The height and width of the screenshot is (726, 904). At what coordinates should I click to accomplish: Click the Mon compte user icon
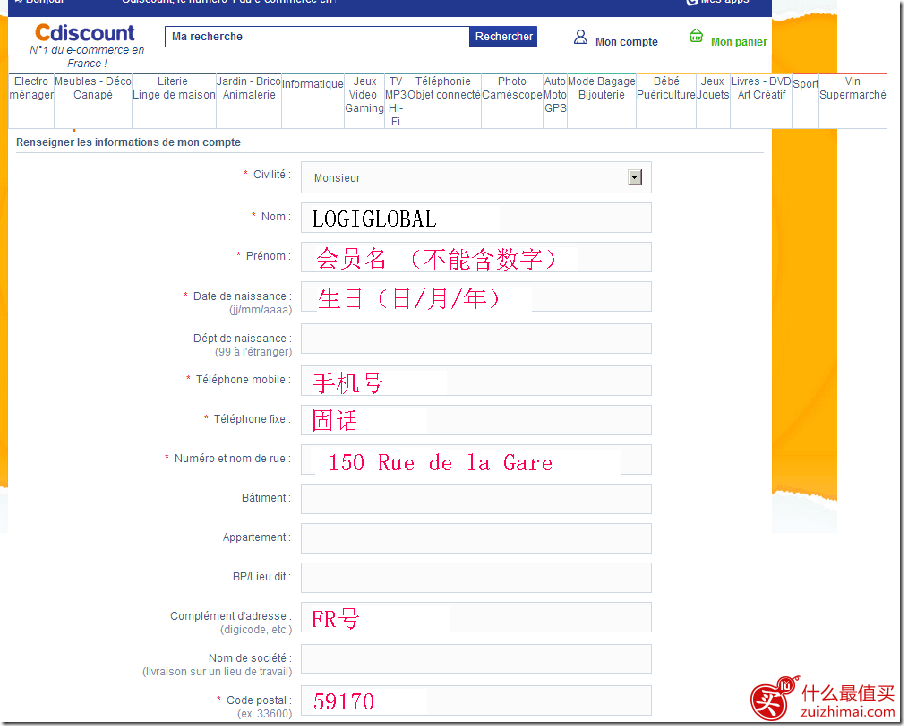(580, 37)
